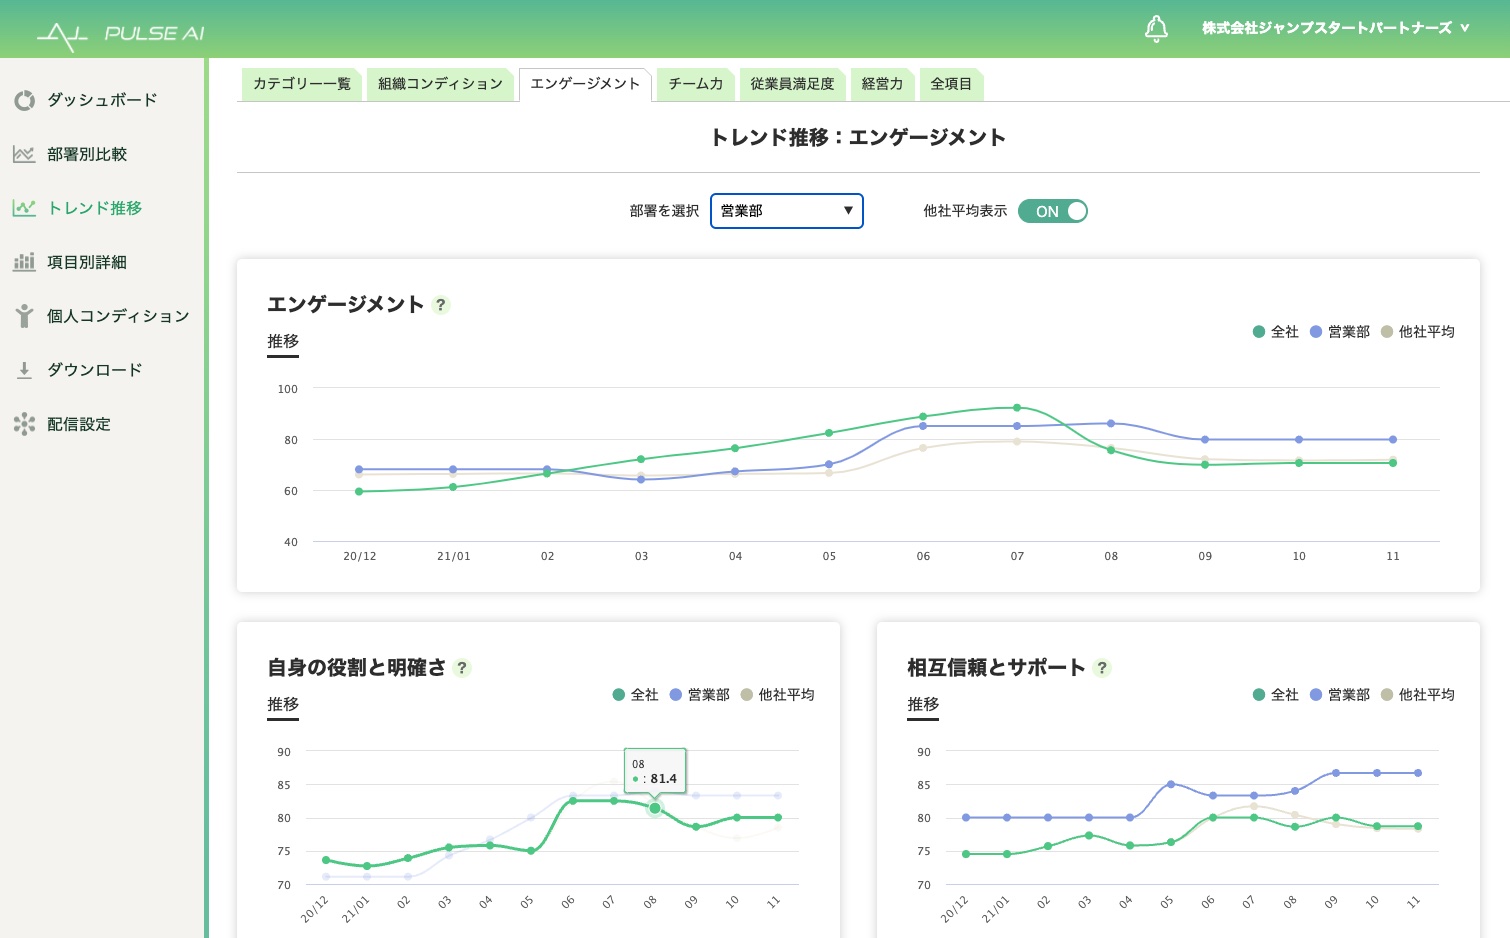This screenshot has width=1510, height=938.
Task: Hide 他社平均 series in 相互信頼とサポート chart
Action: [x=1417, y=695]
